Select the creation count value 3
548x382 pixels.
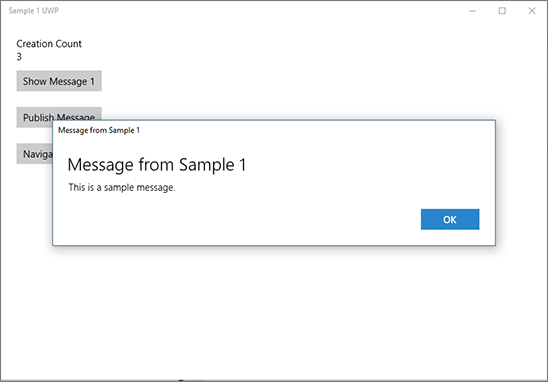[x=19, y=57]
